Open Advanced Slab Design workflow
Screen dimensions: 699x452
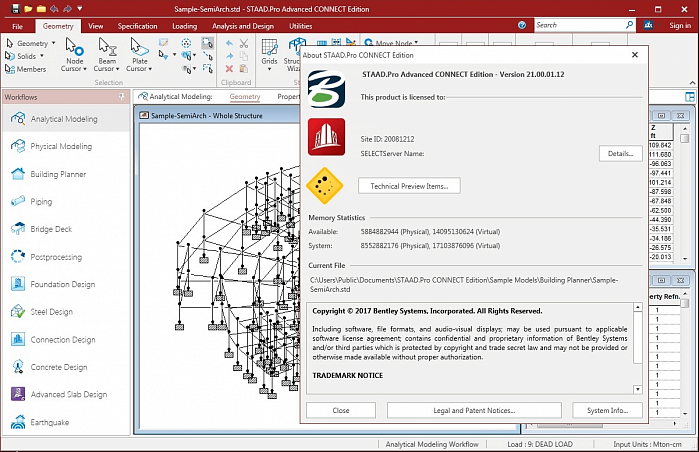click(66, 394)
